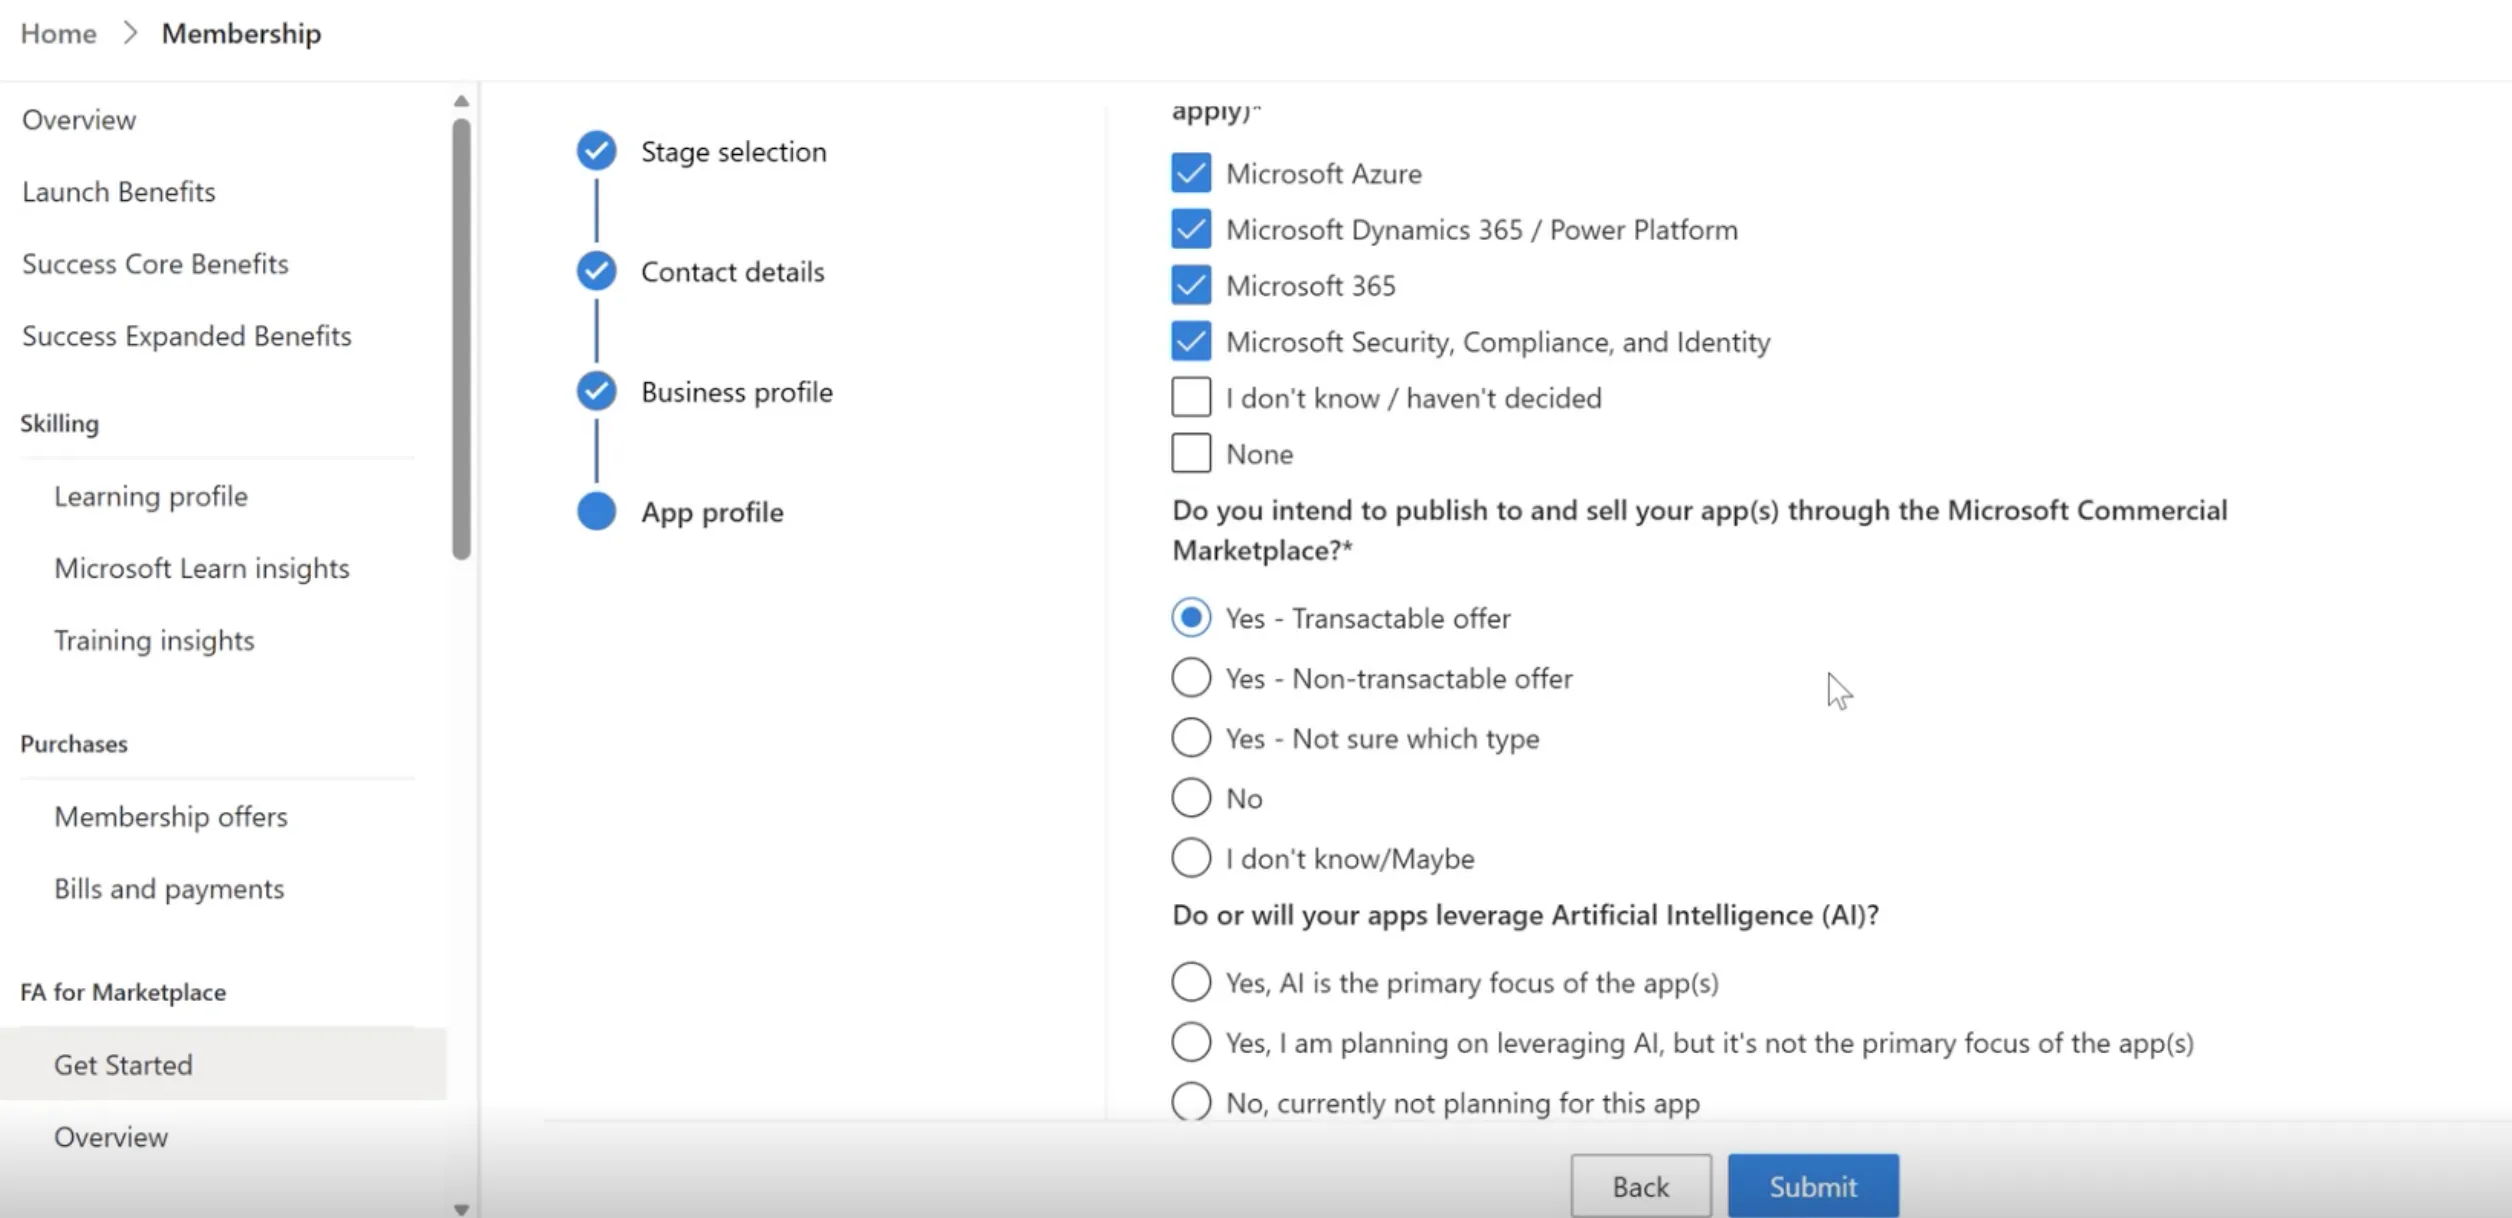This screenshot has height=1218, width=2512.
Task: Open Membership offers under Purchases
Action: click(171, 816)
